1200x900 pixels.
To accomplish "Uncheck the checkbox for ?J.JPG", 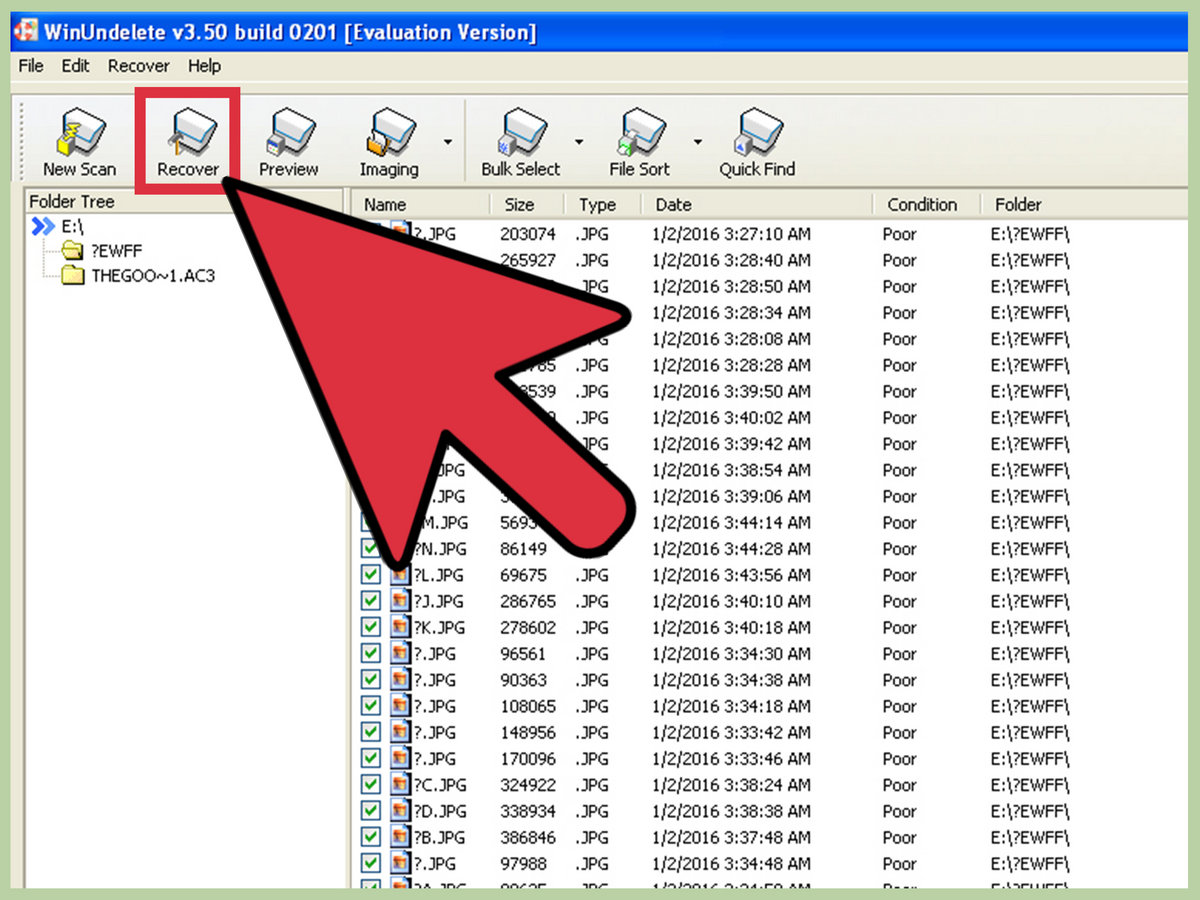I will [x=371, y=601].
